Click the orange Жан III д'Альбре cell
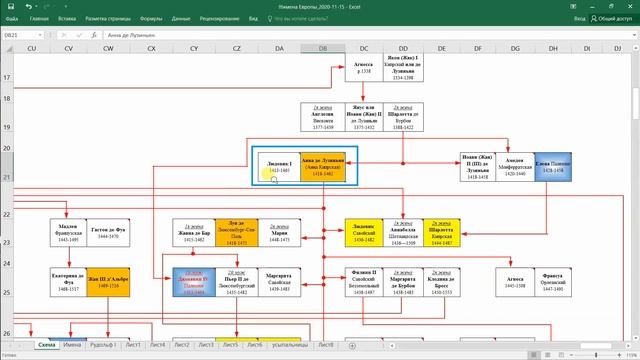The image size is (640, 360). click(x=108, y=282)
